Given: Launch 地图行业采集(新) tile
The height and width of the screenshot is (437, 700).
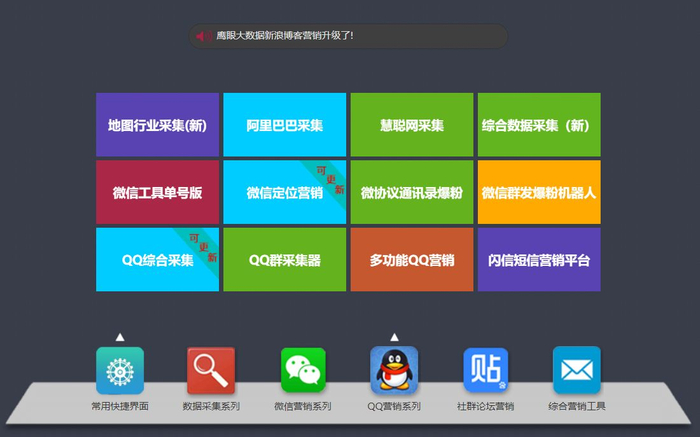Looking at the screenshot, I should [x=158, y=125].
